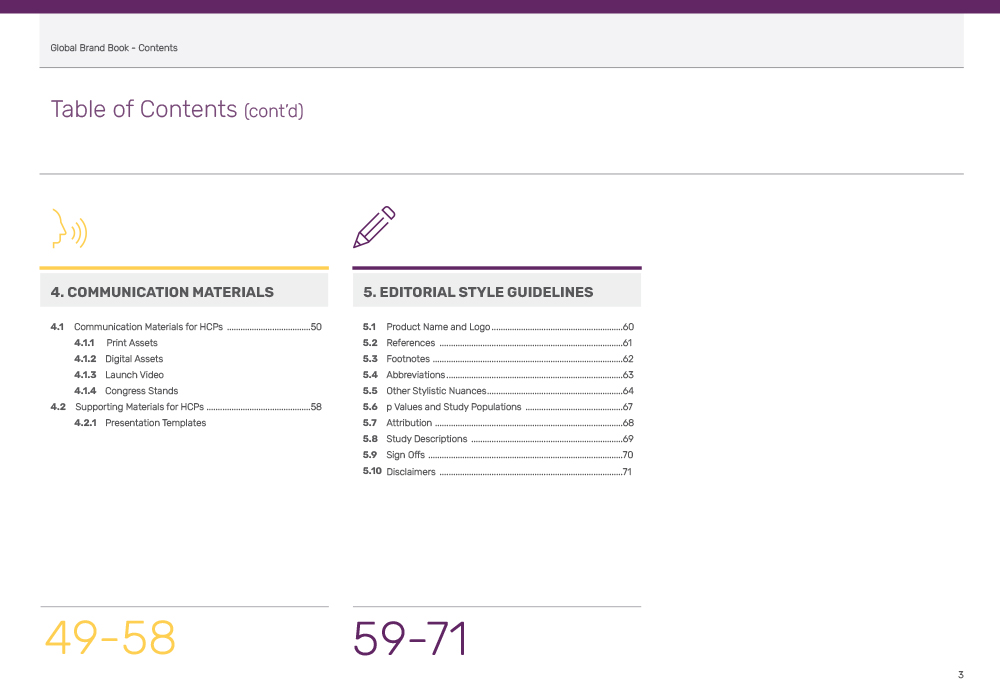Open the 5.2 References entry
The height and width of the screenshot is (682, 1000).
(x=410, y=343)
